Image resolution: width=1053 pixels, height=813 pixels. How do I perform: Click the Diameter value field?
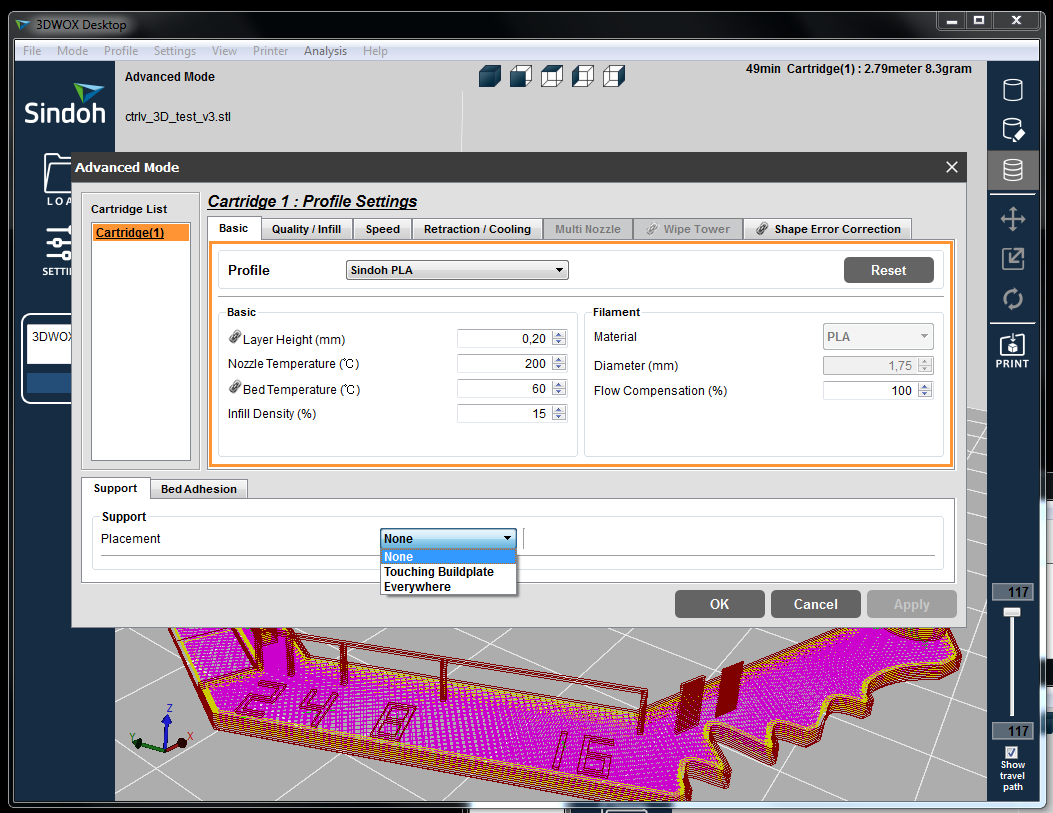pyautogui.click(x=870, y=365)
